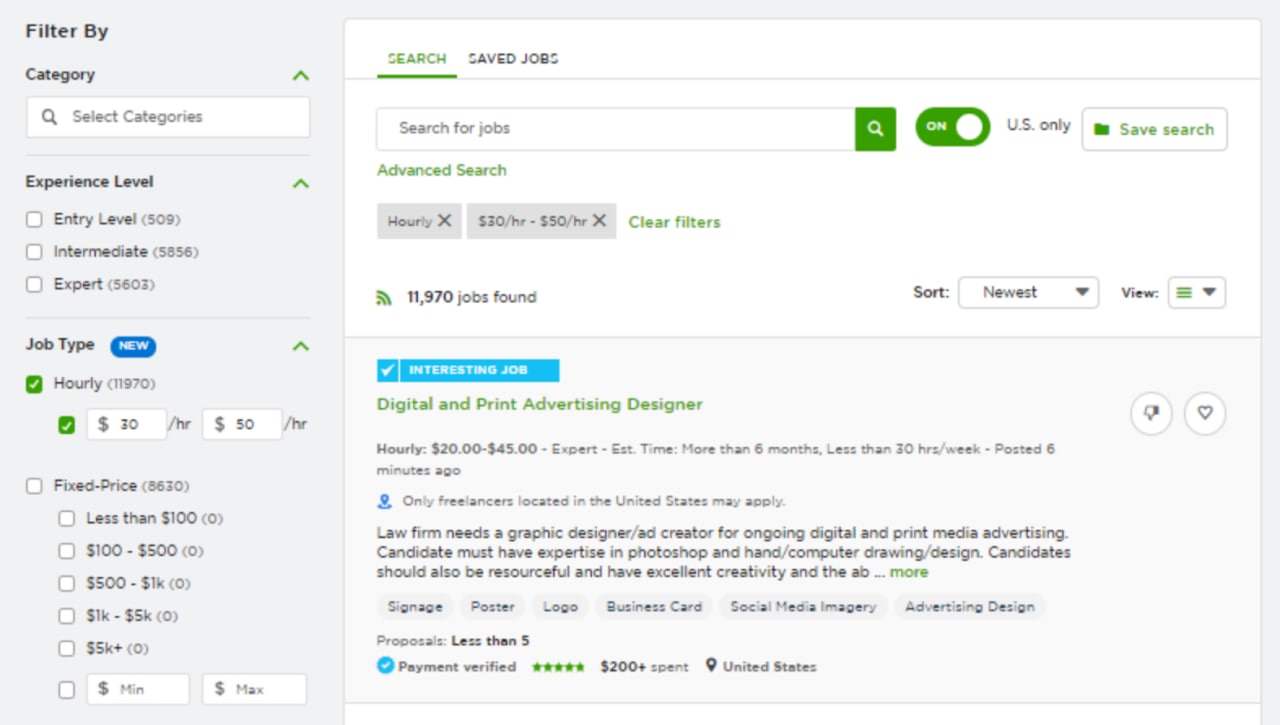Image resolution: width=1280 pixels, height=725 pixels.
Task: Open the View layout dropdown
Action: [x=1197, y=292]
